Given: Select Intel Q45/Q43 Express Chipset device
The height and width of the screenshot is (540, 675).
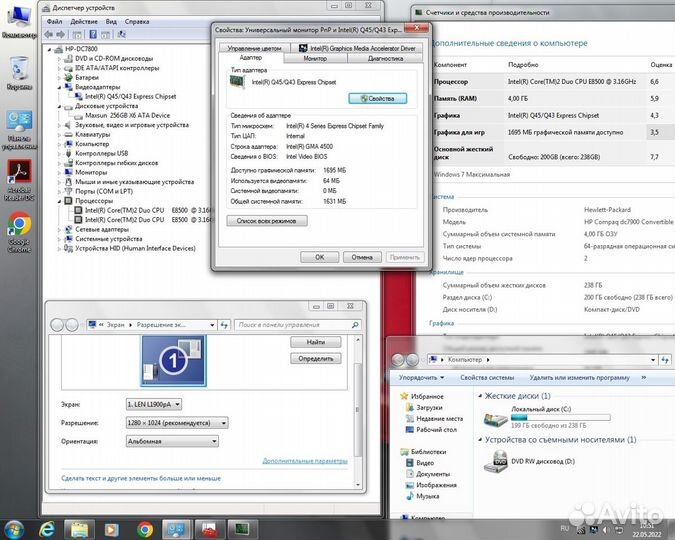Looking at the screenshot, I should pos(130,96).
